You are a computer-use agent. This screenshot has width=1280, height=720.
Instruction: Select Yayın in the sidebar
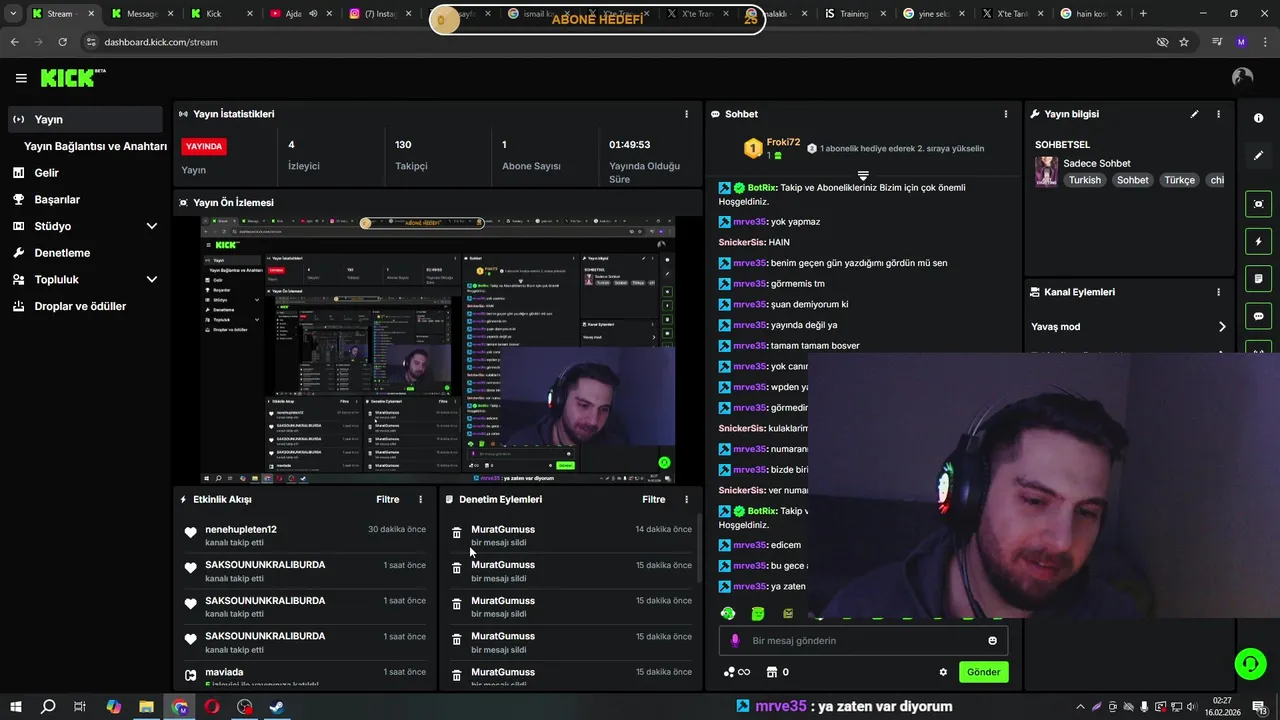point(84,119)
